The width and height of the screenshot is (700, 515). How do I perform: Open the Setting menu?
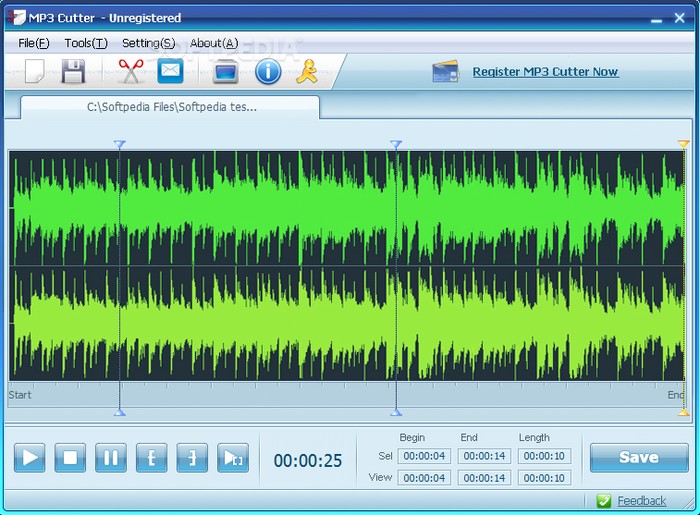click(x=148, y=43)
